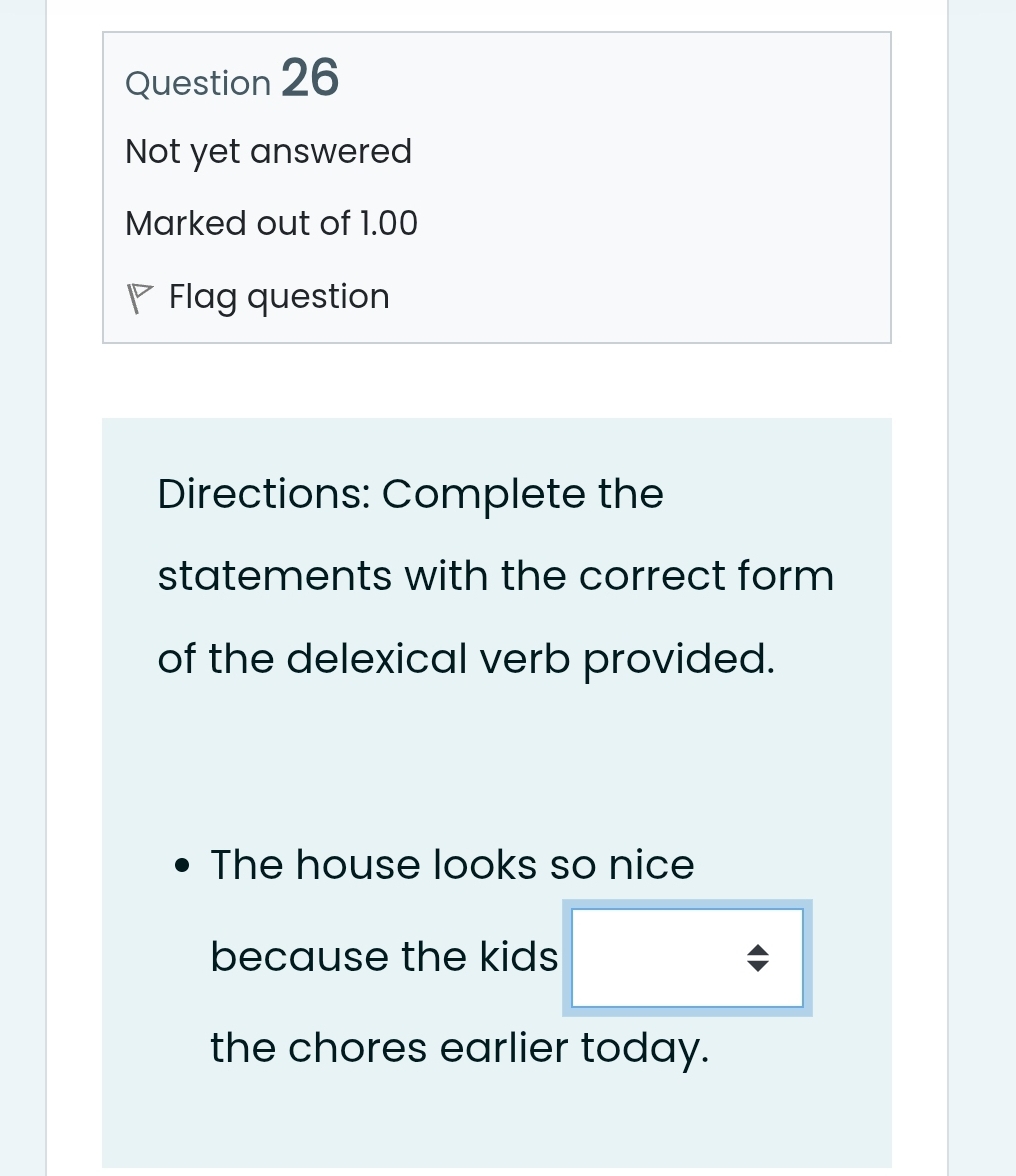This screenshot has height=1176, width=1016.
Task: Click the "1.00" mark value
Action: (x=388, y=223)
